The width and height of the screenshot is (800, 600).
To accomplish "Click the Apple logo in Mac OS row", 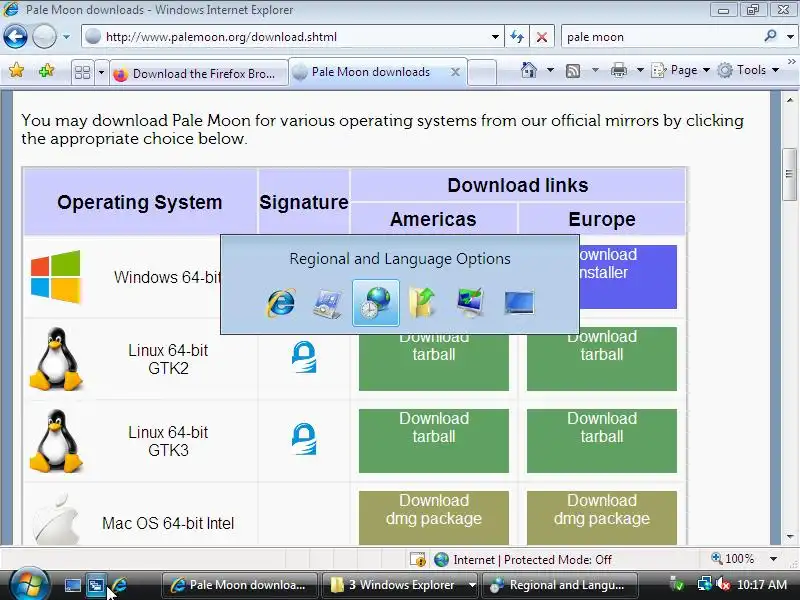I will [x=56, y=519].
